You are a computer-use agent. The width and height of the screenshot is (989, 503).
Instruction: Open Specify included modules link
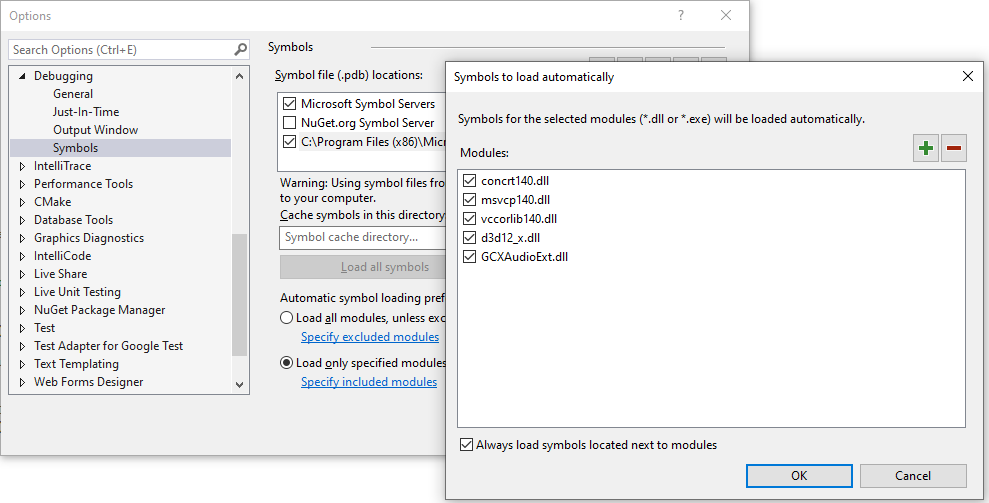coord(368,381)
